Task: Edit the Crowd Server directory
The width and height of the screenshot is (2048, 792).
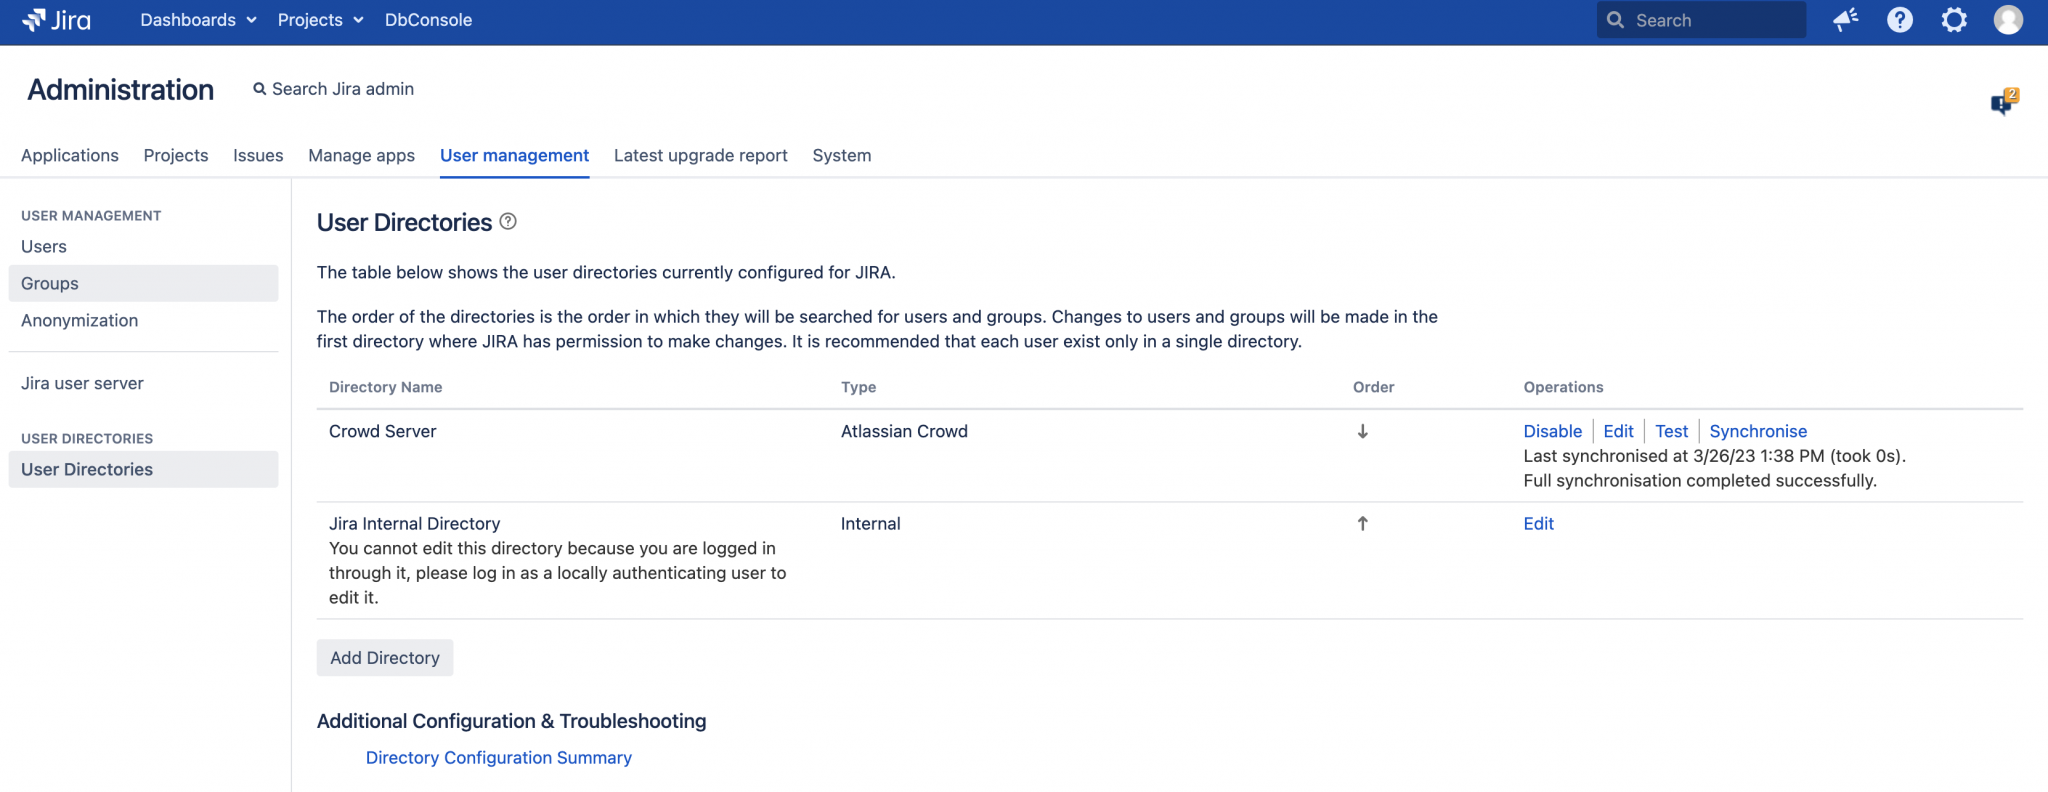Action: click(x=1618, y=431)
